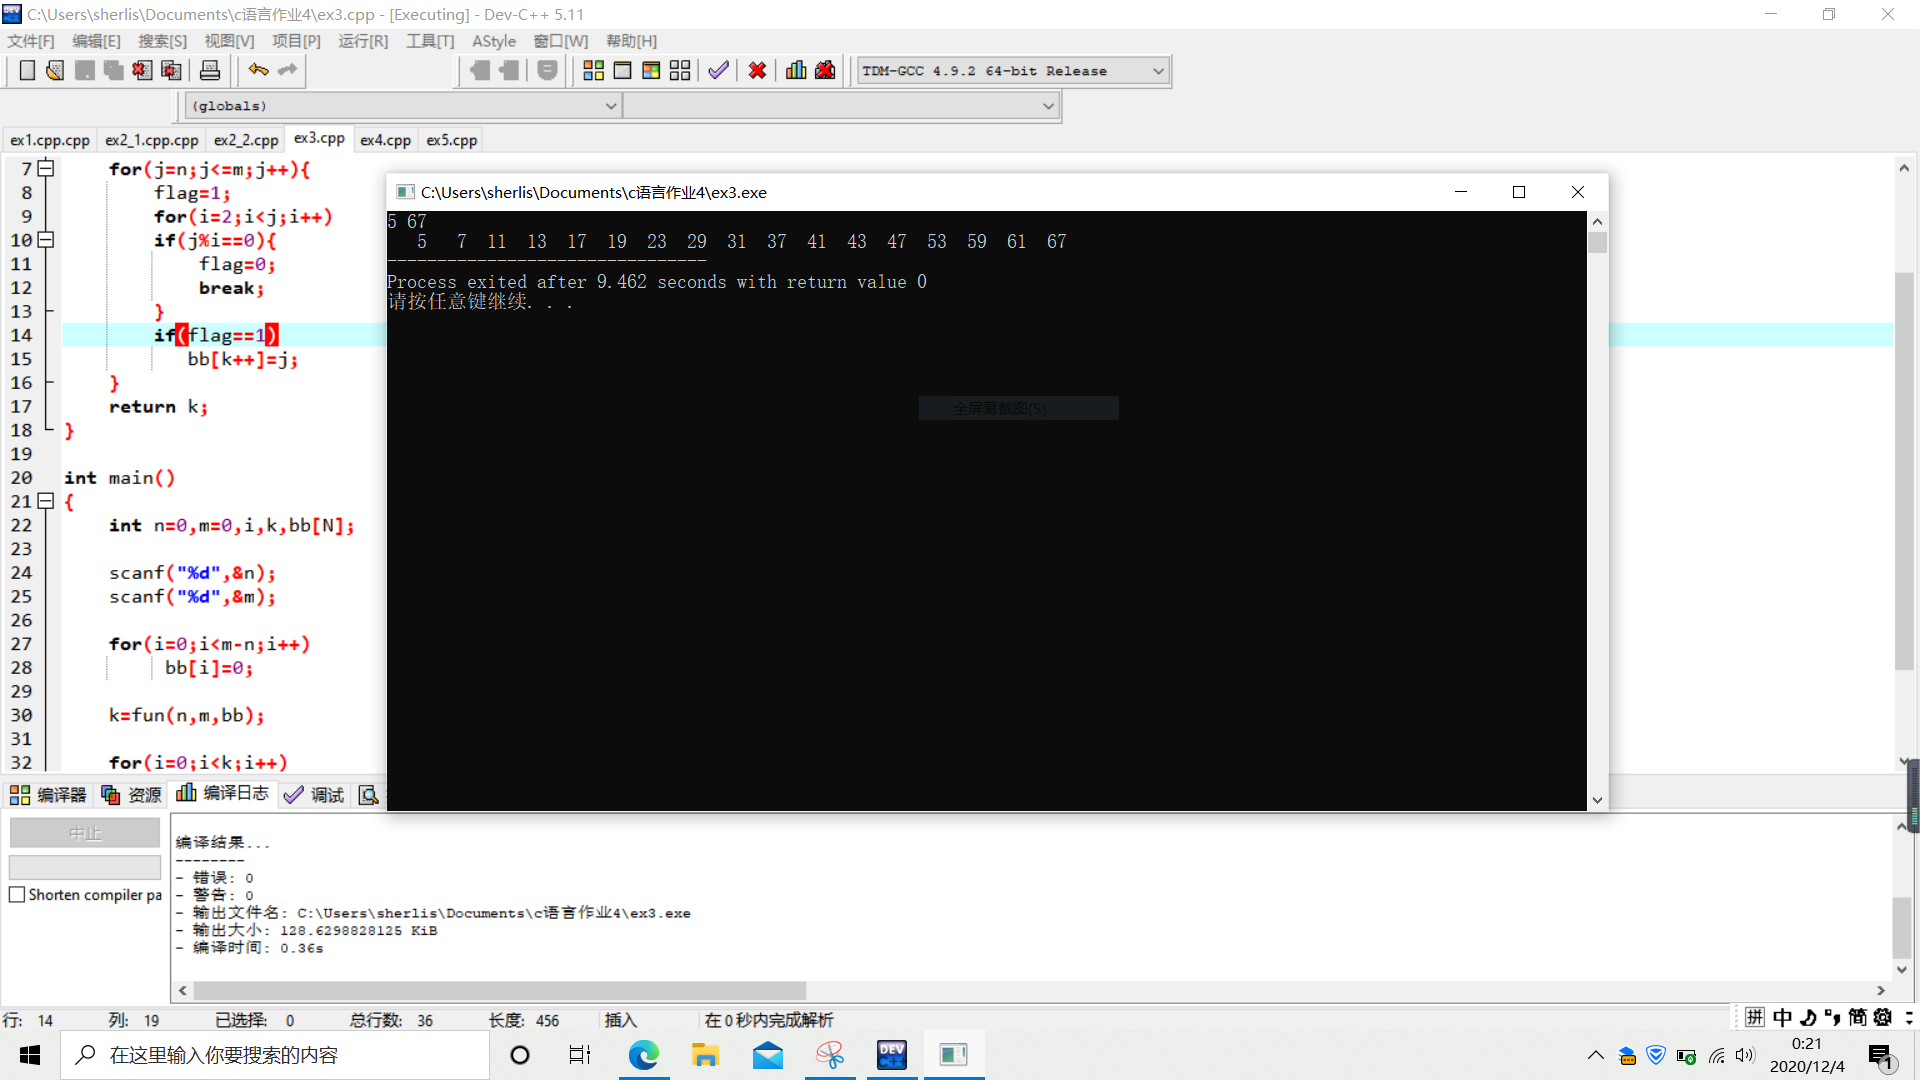Expand the (globals) scope dropdown
1920x1080 pixels.
tap(610, 106)
